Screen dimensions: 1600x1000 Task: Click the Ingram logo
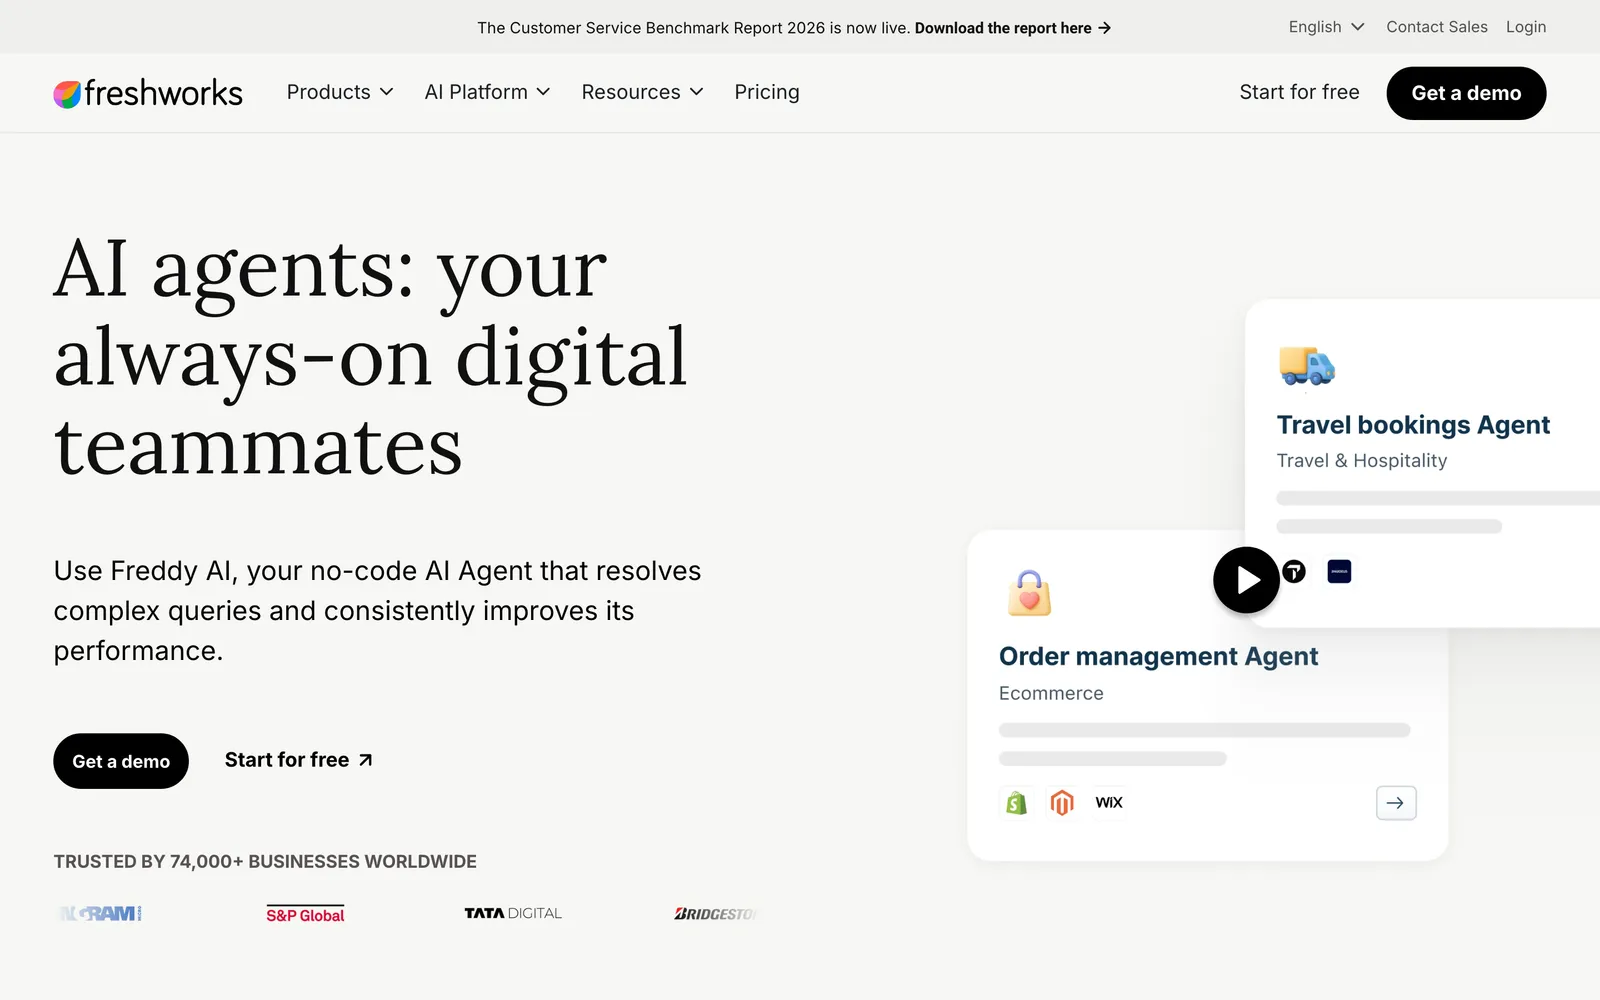[99, 914]
